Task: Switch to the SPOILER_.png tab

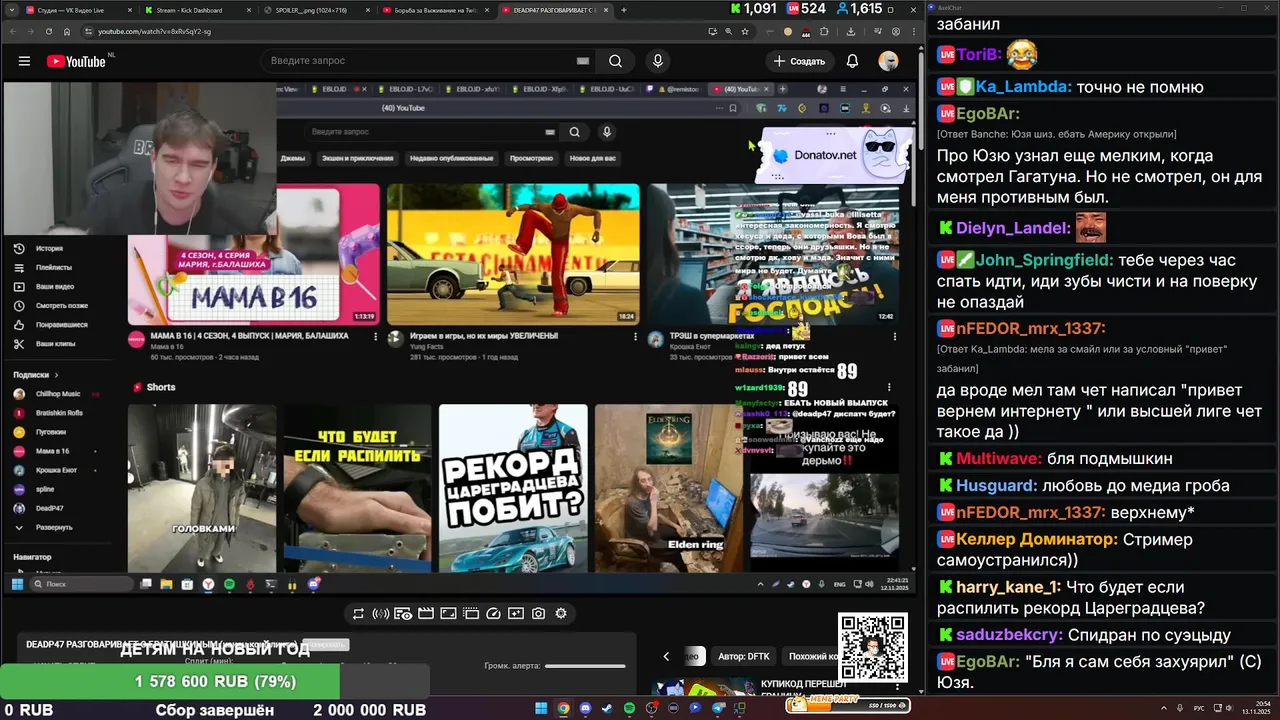Action: point(316,10)
